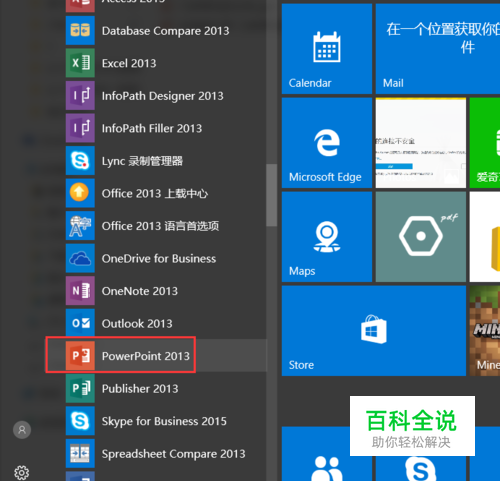
Task: Open the Skype for Business 2015 icon
Action: click(x=80, y=421)
